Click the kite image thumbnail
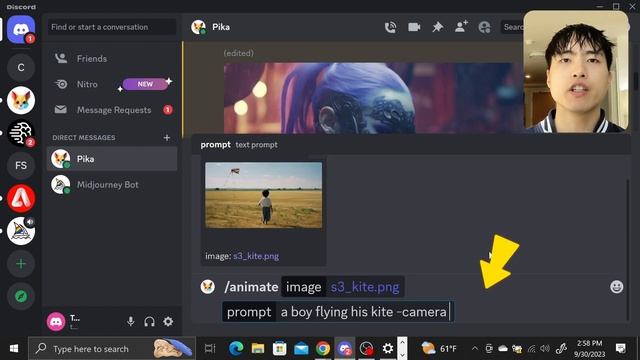This screenshot has height=360, width=640. click(x=263, y=195)
